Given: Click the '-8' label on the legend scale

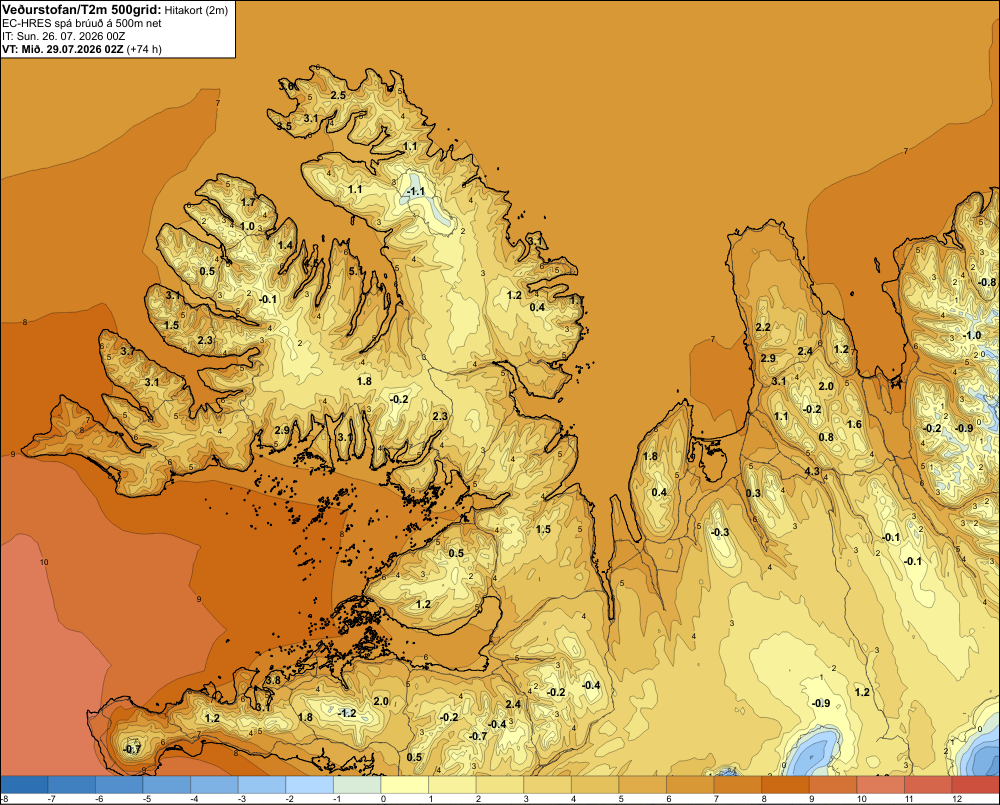Looking at the screenshot, I should 5,799.
